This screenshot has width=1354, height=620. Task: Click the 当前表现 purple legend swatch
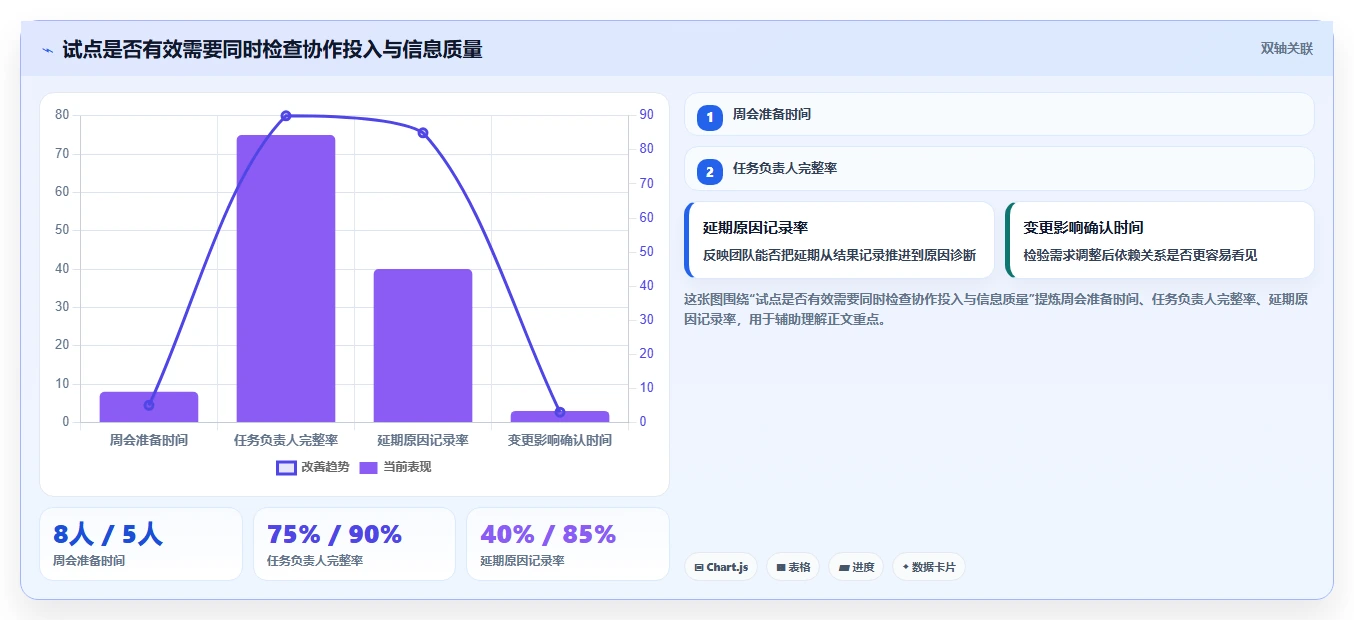(x=368, y=467)
